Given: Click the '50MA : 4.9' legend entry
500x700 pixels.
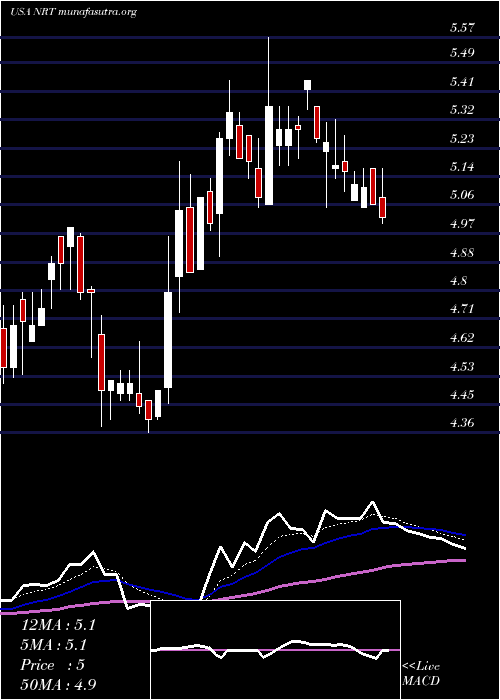Looking at the screenshot, I should (58, 684).
